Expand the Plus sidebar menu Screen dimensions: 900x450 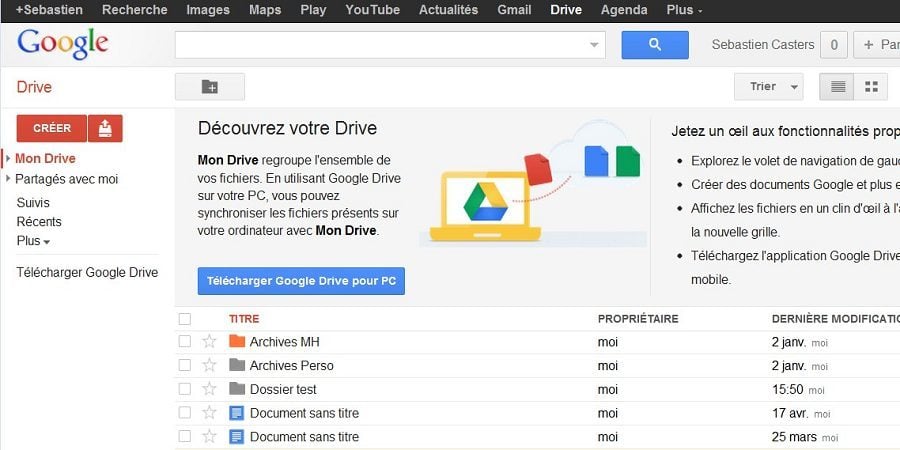point(33,241)
